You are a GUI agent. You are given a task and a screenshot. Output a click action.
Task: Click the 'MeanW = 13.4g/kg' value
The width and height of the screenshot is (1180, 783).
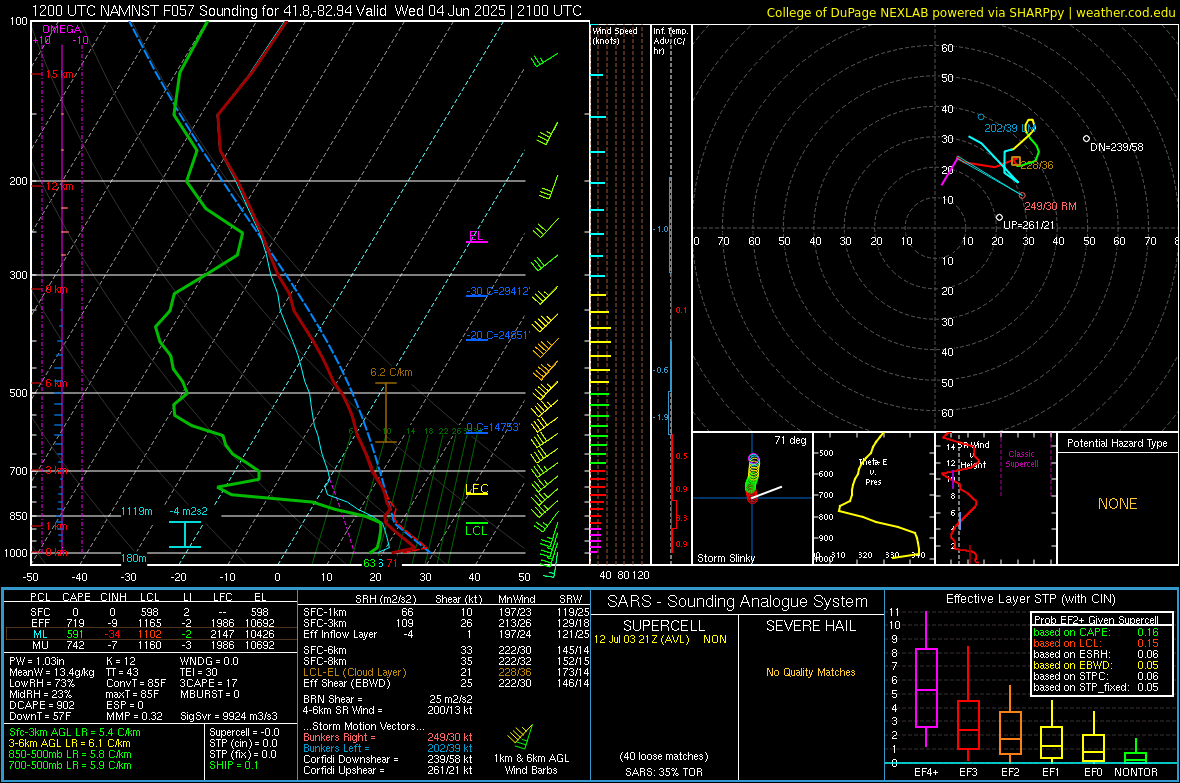coord(52,672)
